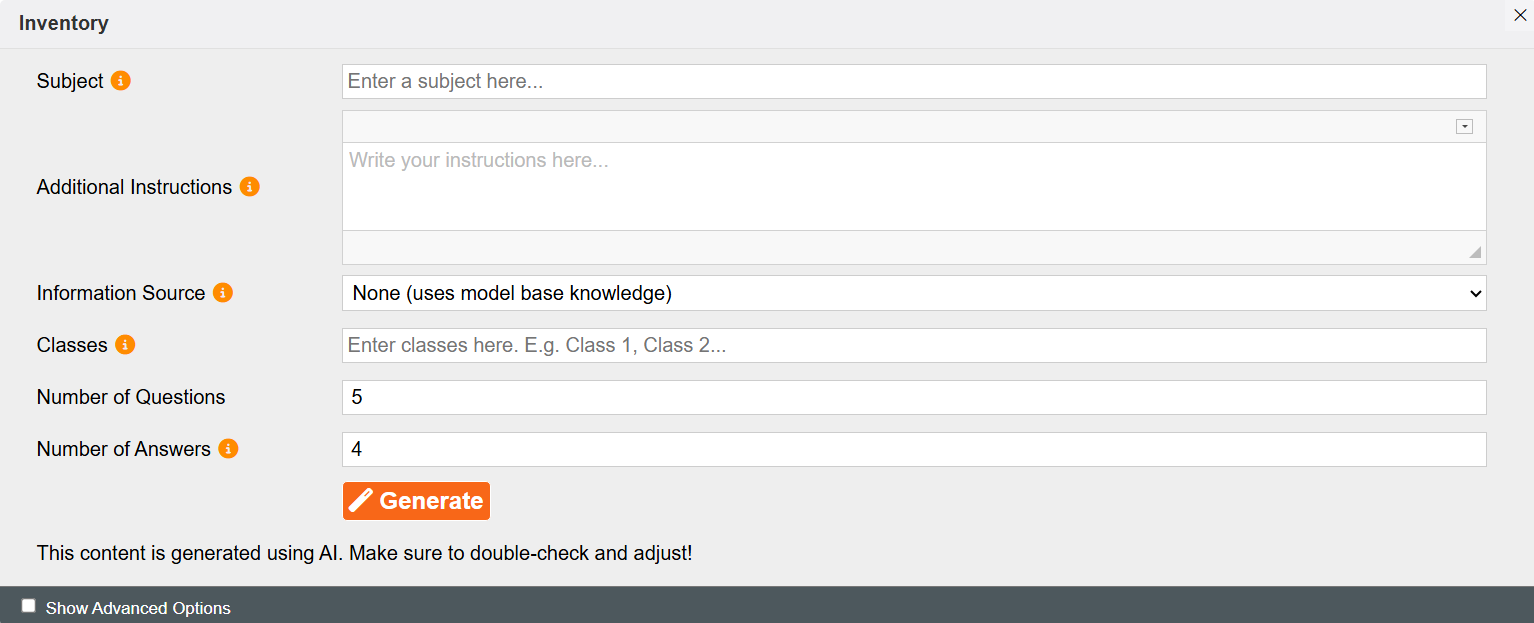The width and height of the screenshot is (1534, 623).
Task: Enable Show Advanced Options checkbox
Action: (29, 606)
